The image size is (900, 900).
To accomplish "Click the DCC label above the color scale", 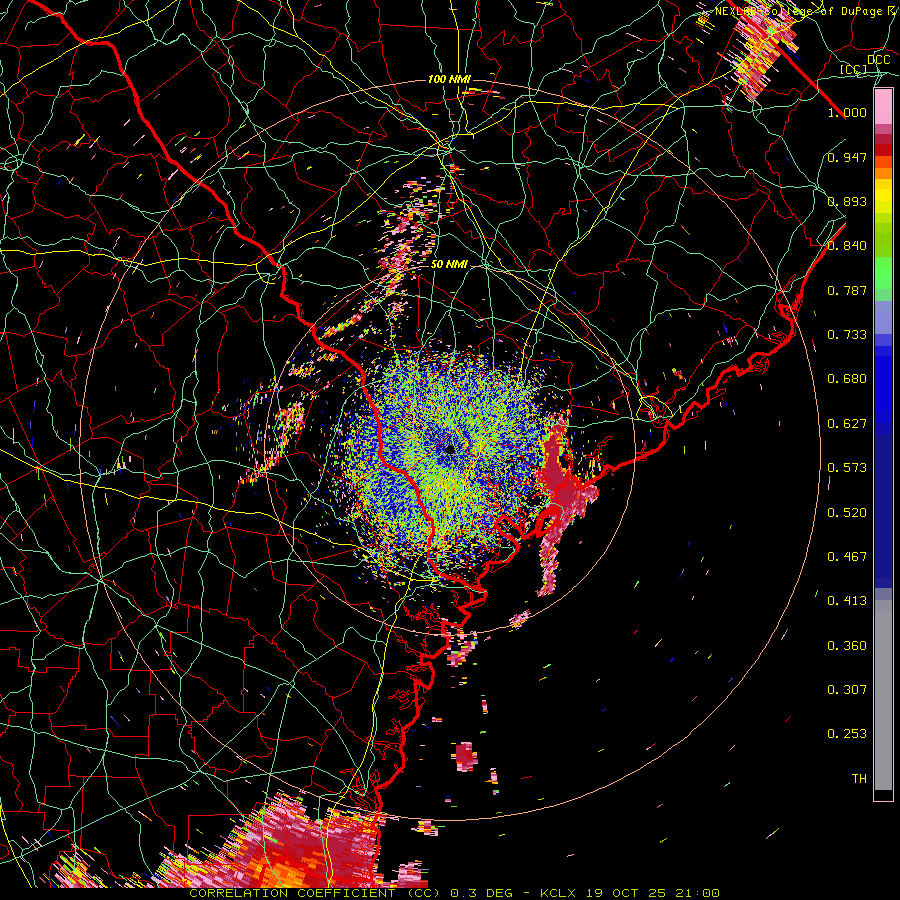I will [x=878, y=60].
